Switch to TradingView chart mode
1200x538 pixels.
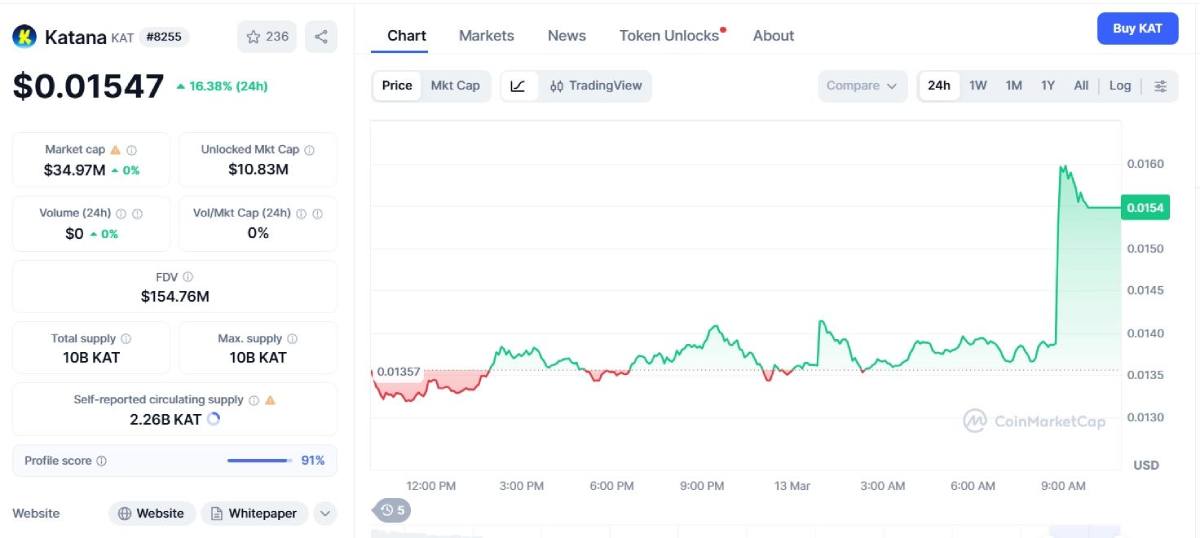pos(595,86)
